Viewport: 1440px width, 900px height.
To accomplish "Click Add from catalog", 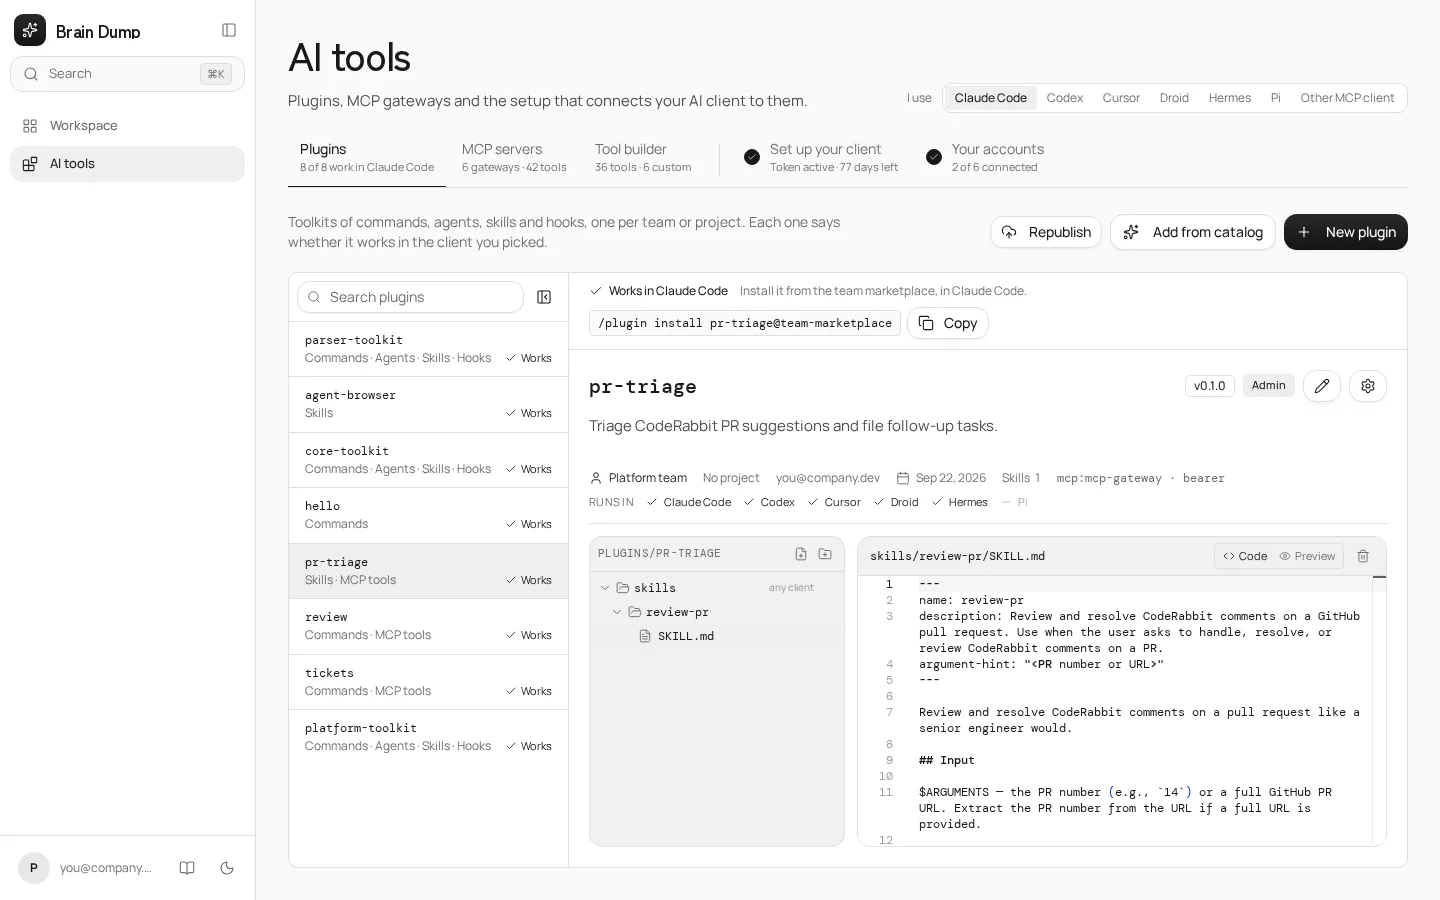I will 1193,232.
